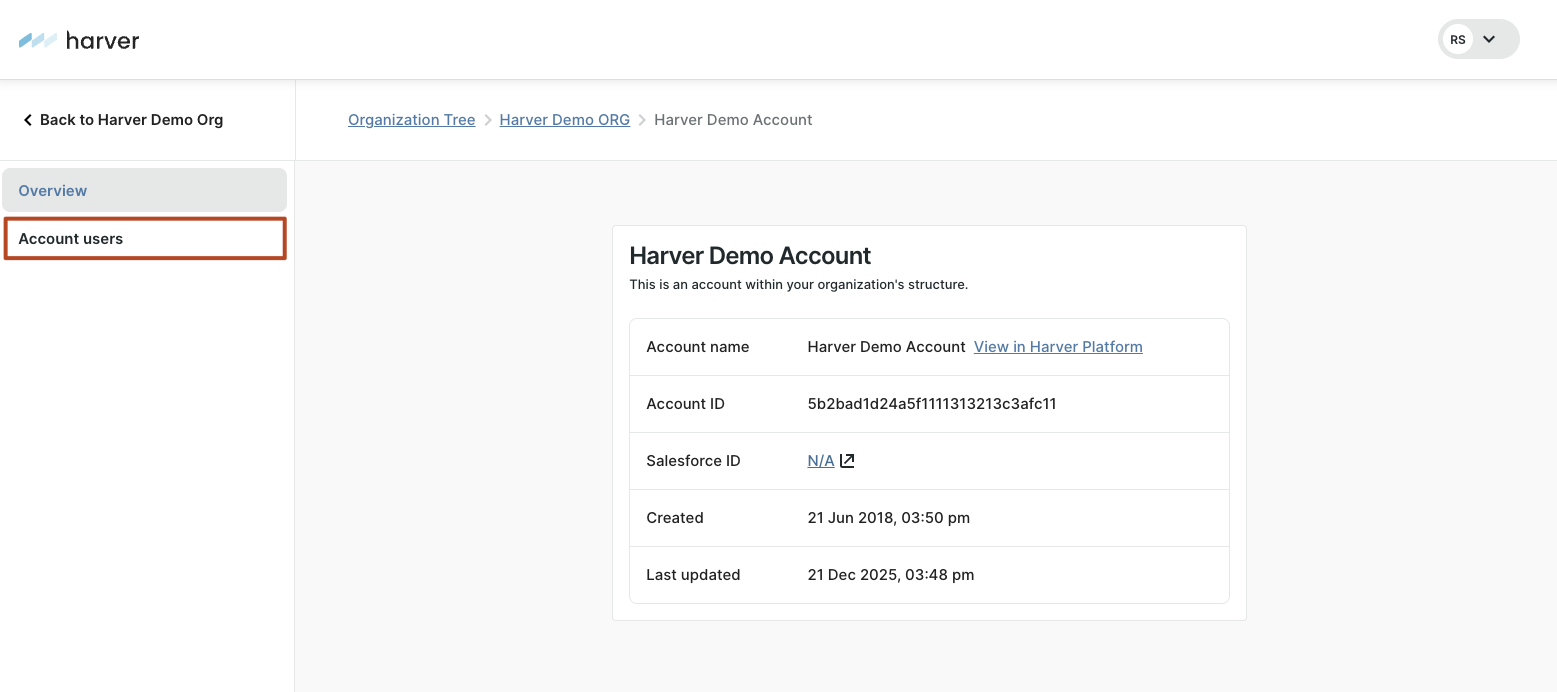1557x692 pixels.
Task: Click the Created date value
Action: pos(888,518)
